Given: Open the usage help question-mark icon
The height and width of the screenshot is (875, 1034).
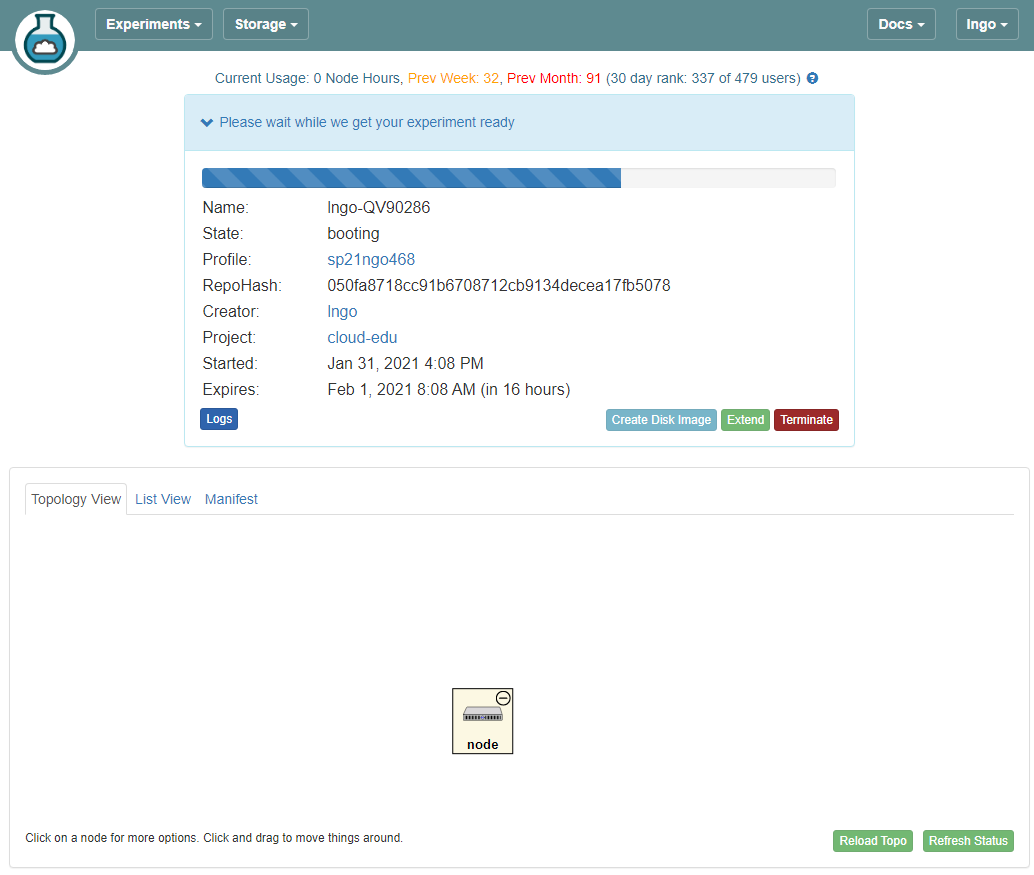Looking at the screenshot, I should tap(811, 78).
